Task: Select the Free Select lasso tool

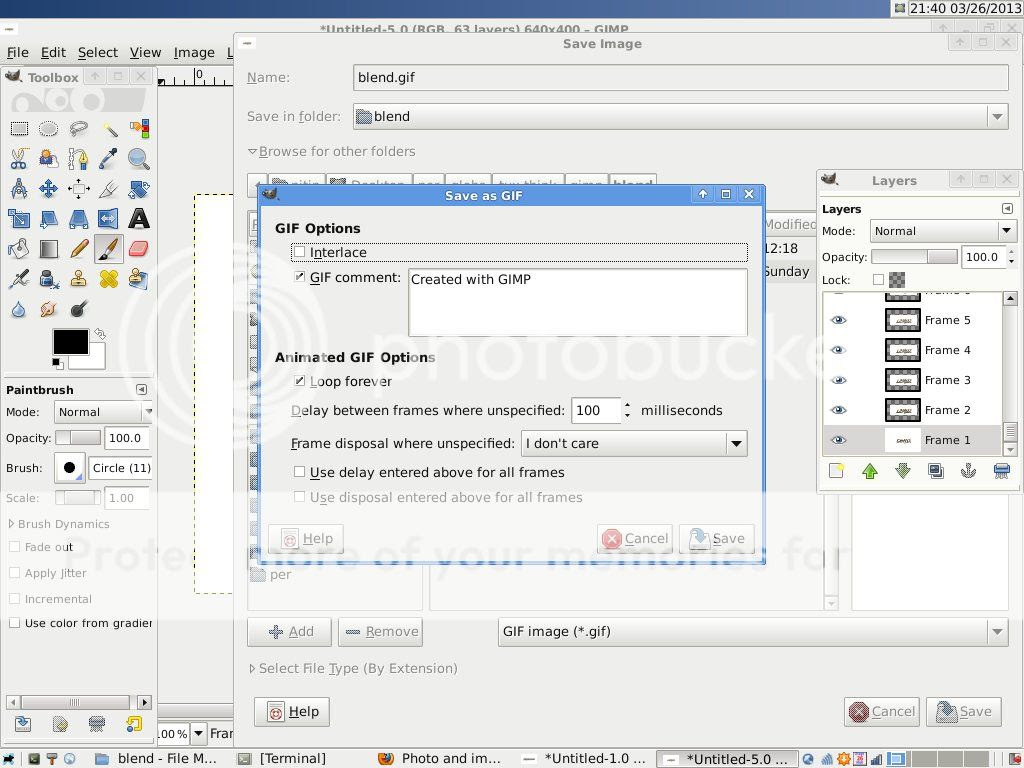Action: (78, 129)
